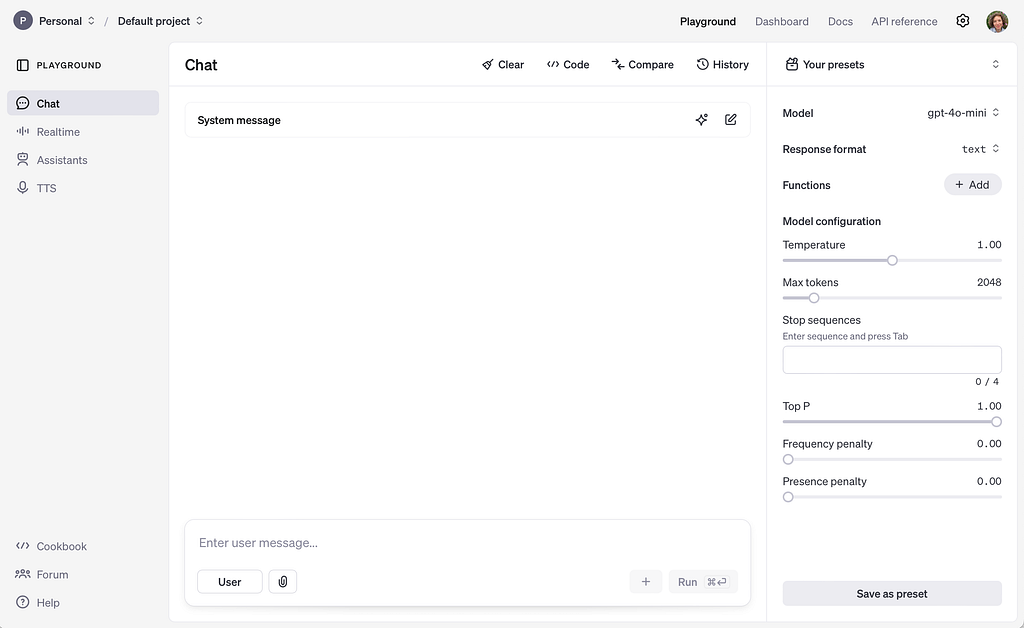
Task: Open API reference in top navigation
Action: pos(904,22)
